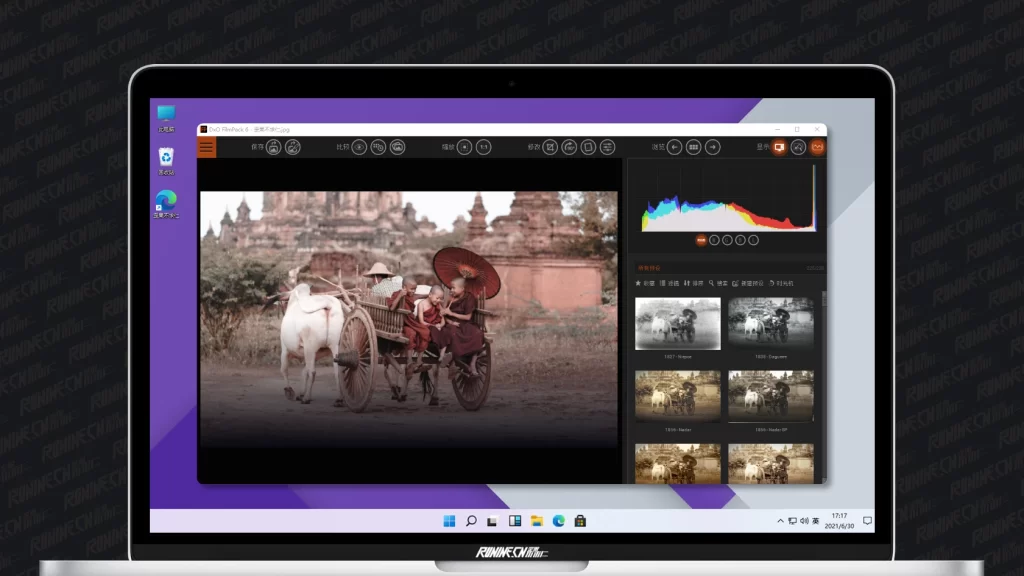Click the fit-to-screen zoom icon
Viewport: 1024px width, 576px height.
click(464, 147)
